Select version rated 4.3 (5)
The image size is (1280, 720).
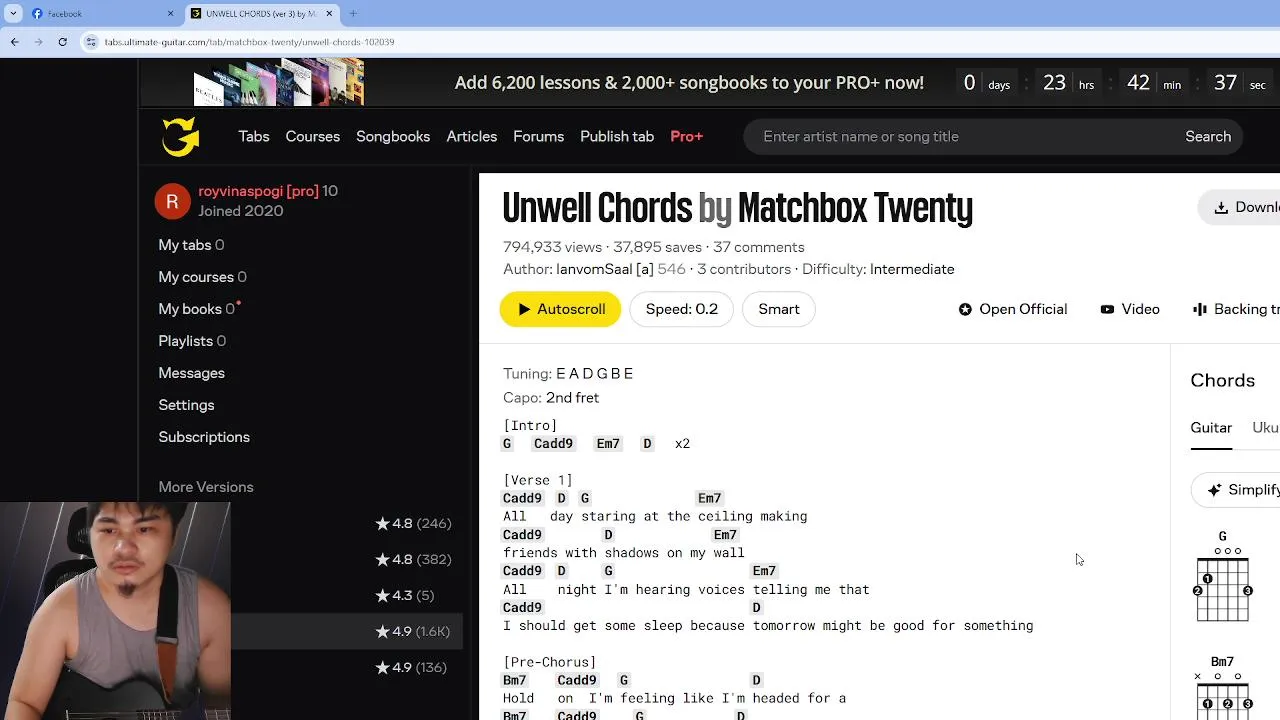[405, 595]
